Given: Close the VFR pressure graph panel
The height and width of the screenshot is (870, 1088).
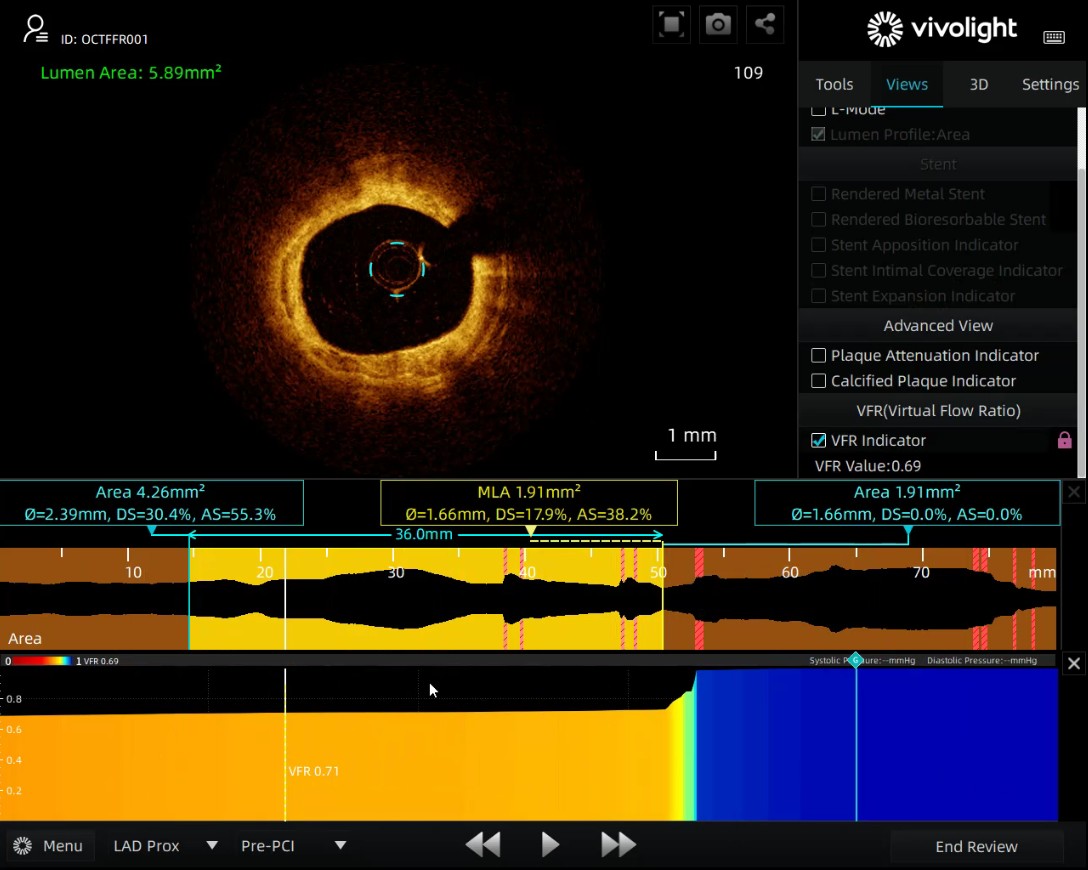Looking at the screenshot, I should coord(1073,663).
